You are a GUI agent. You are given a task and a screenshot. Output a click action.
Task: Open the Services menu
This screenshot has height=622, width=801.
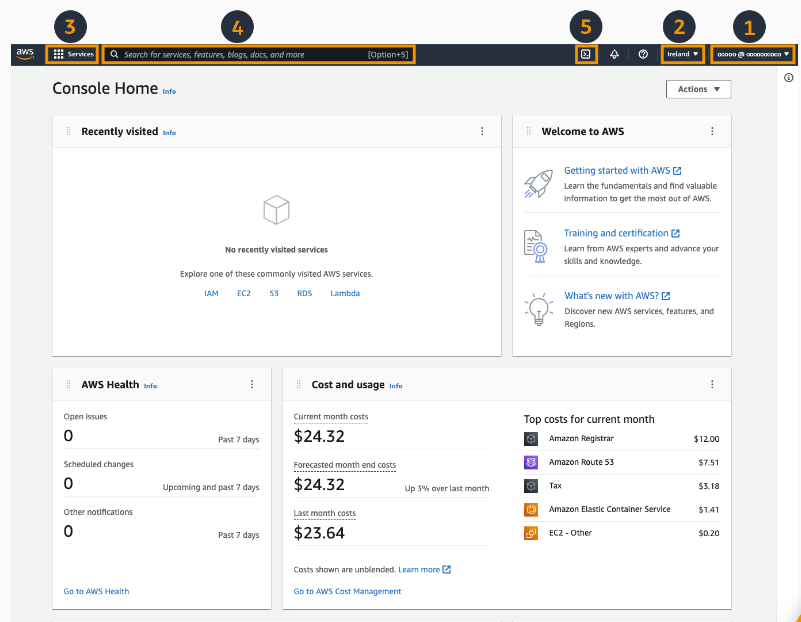pos(73,54)
